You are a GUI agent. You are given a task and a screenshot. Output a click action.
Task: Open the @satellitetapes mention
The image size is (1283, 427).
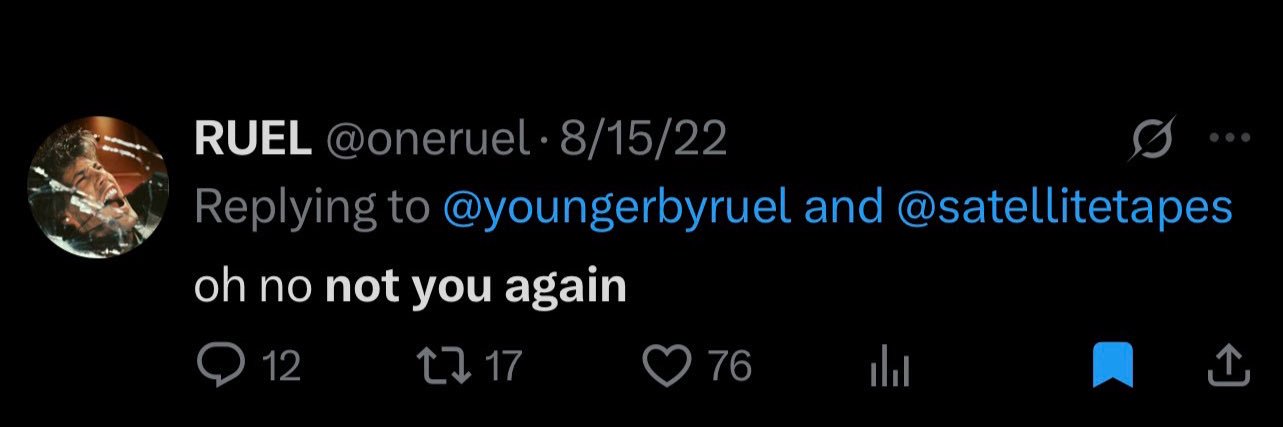point(1067,206)
